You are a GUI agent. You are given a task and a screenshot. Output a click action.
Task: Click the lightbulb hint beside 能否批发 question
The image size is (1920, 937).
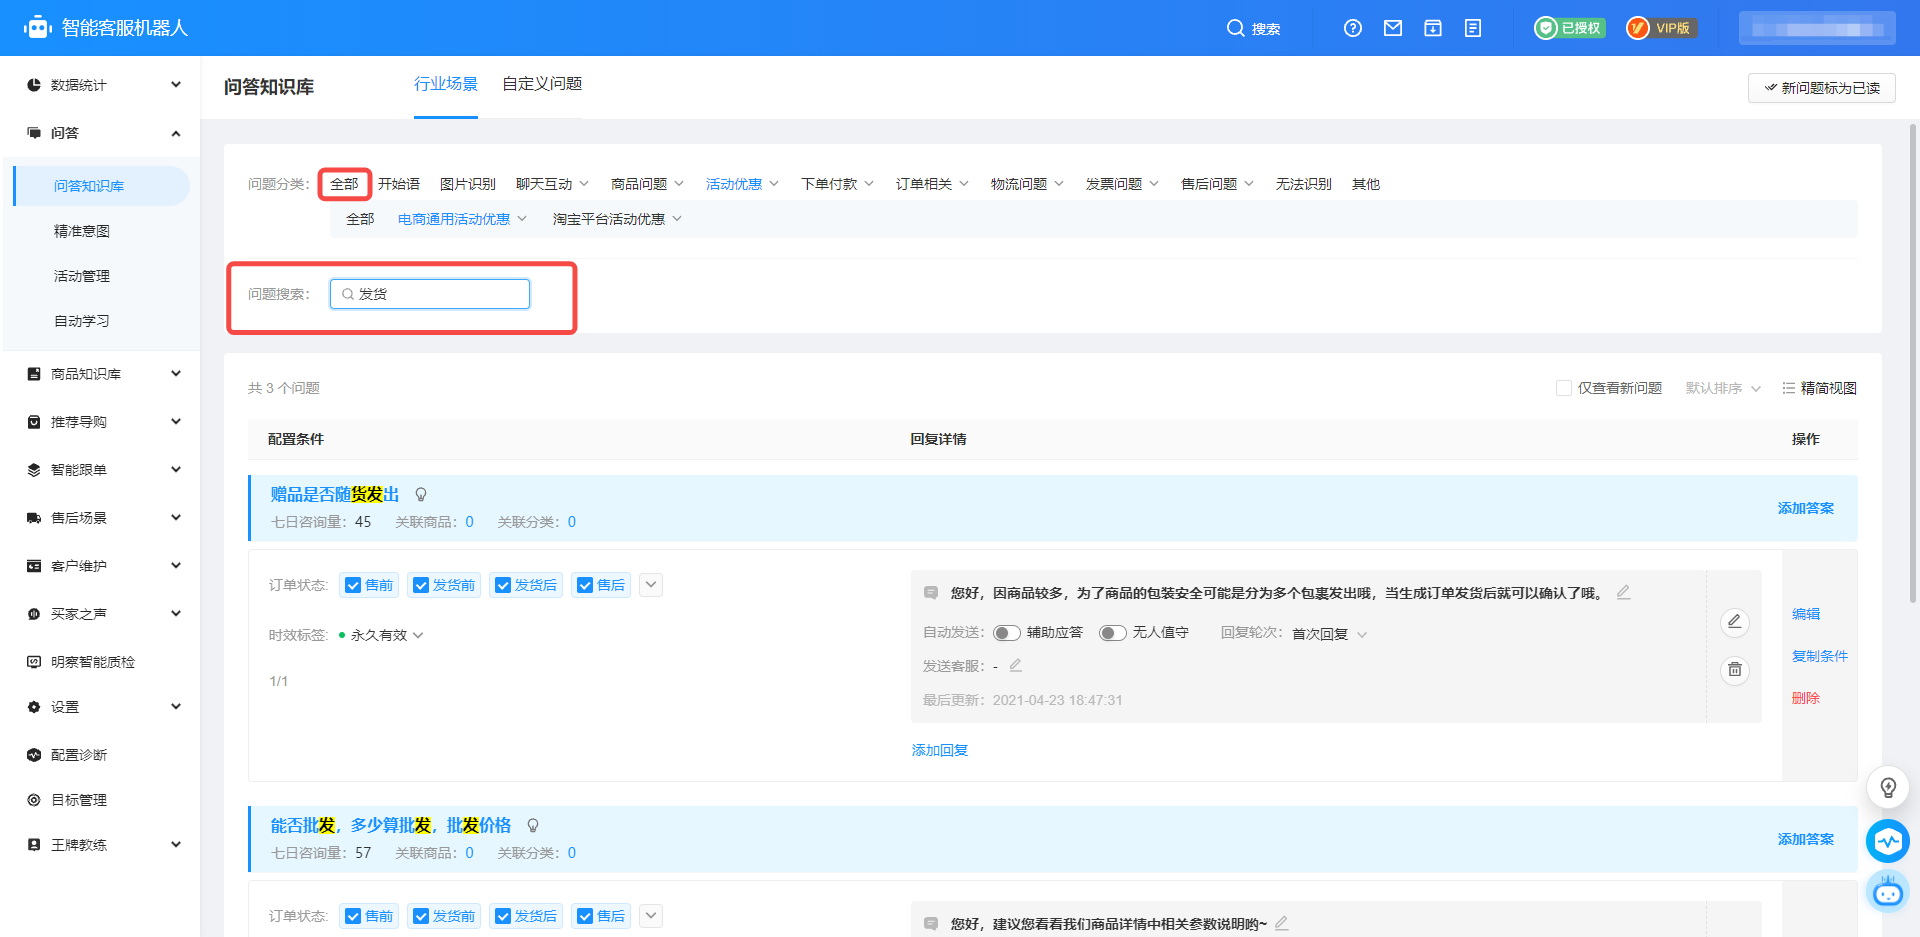[x=533, y=825]
